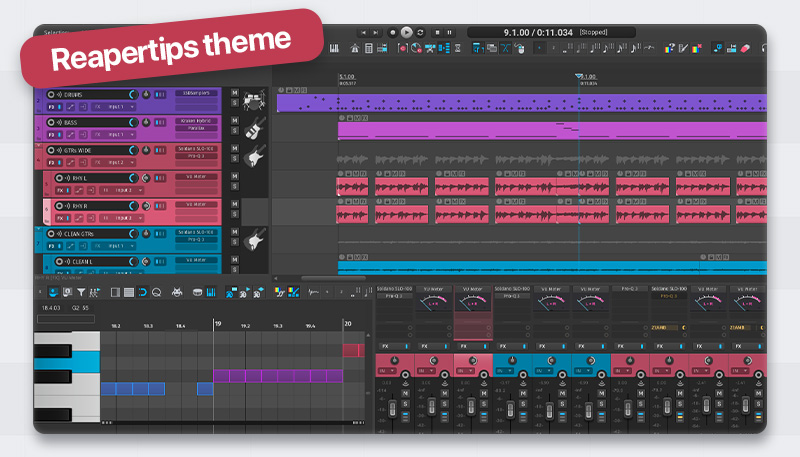Click the filter funnel icon in MIDI editor toolbar

tap(81, 292)
